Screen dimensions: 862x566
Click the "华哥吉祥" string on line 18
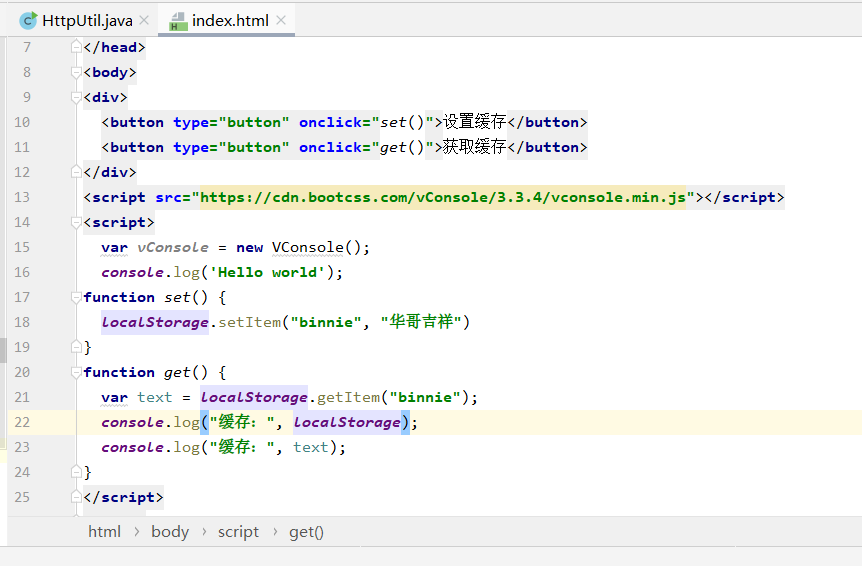(x=421, y=322)
